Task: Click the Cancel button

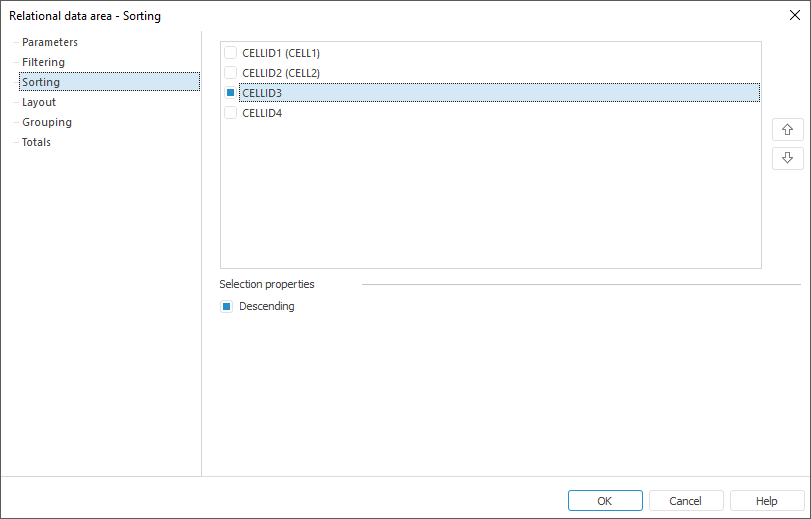Action: click(685, 501)
